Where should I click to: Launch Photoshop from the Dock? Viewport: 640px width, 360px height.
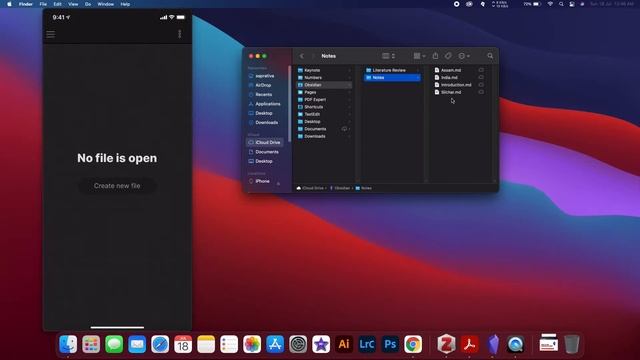pos(390,344)
